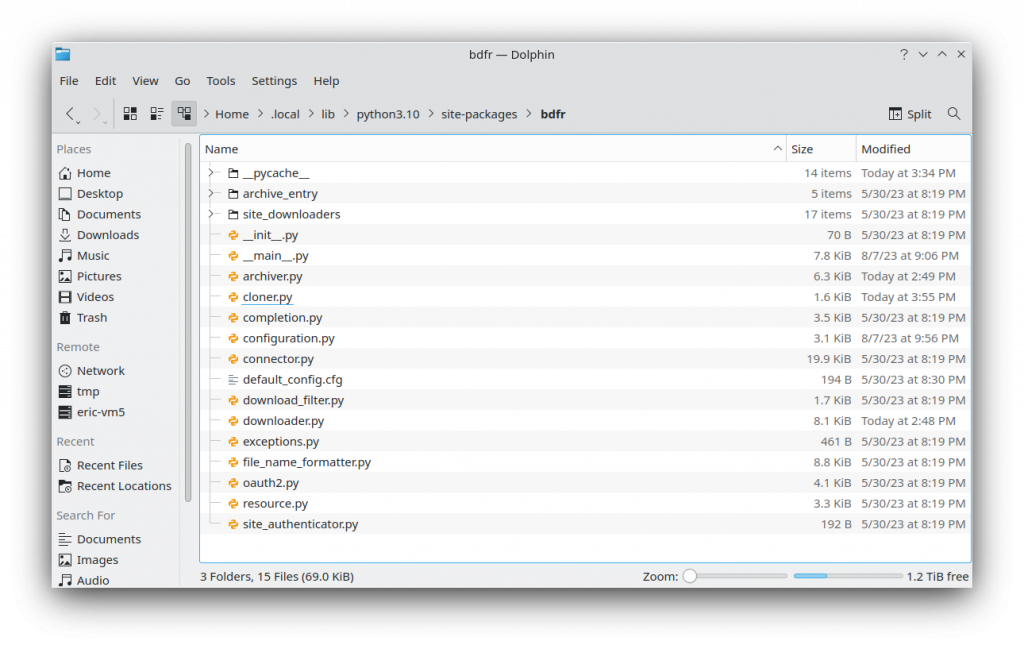Screen dimensions: 1024x649
Task: Select the default_config.cfg file
Action: [x=292, y=380]
